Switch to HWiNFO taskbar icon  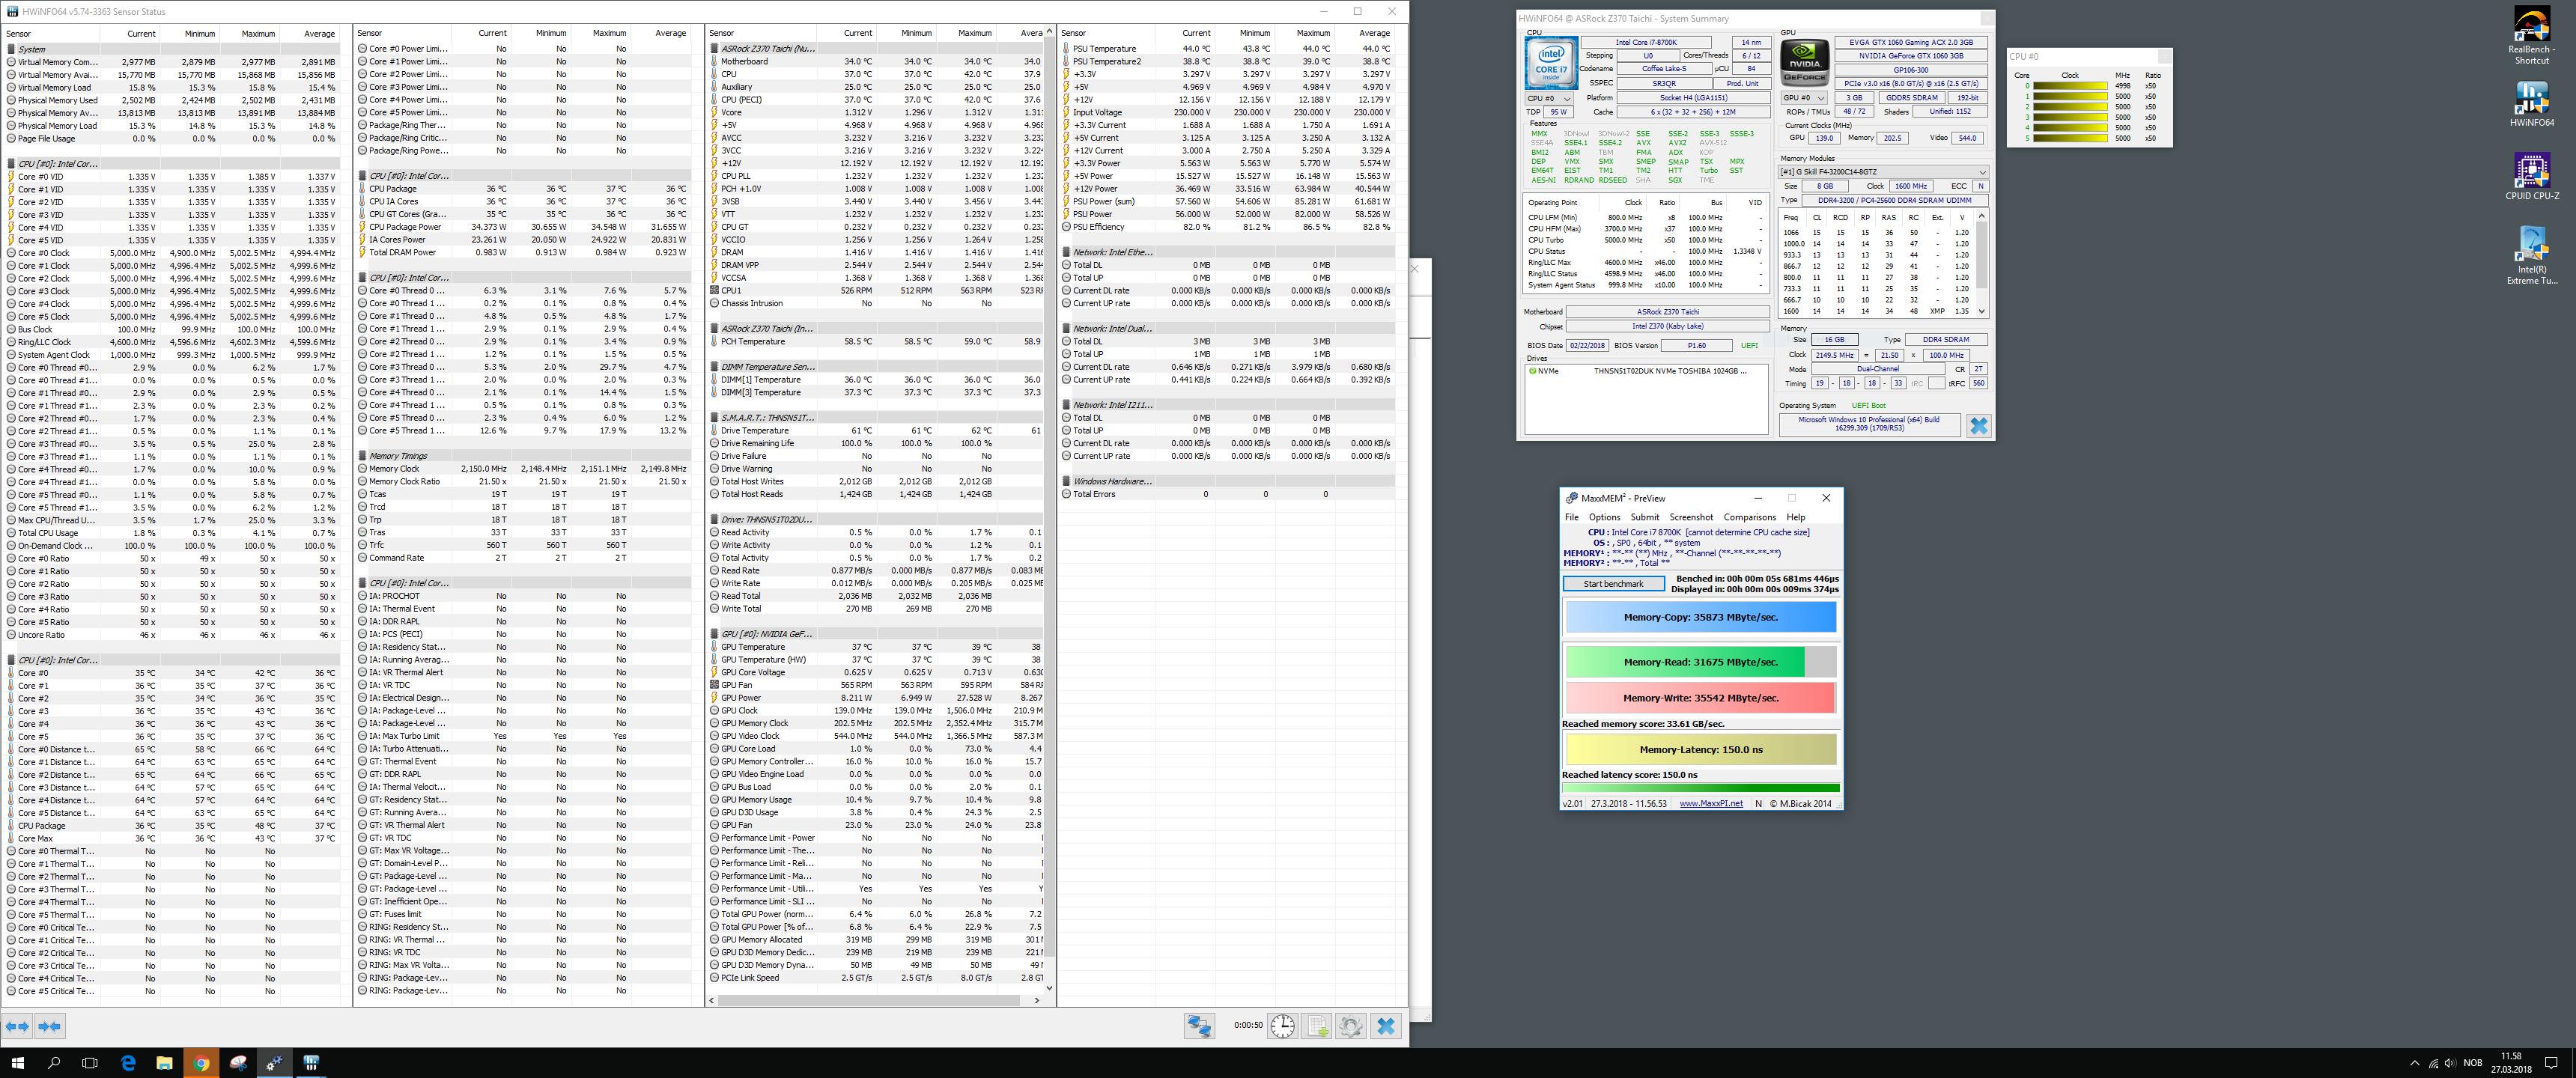pos(311,1063)
